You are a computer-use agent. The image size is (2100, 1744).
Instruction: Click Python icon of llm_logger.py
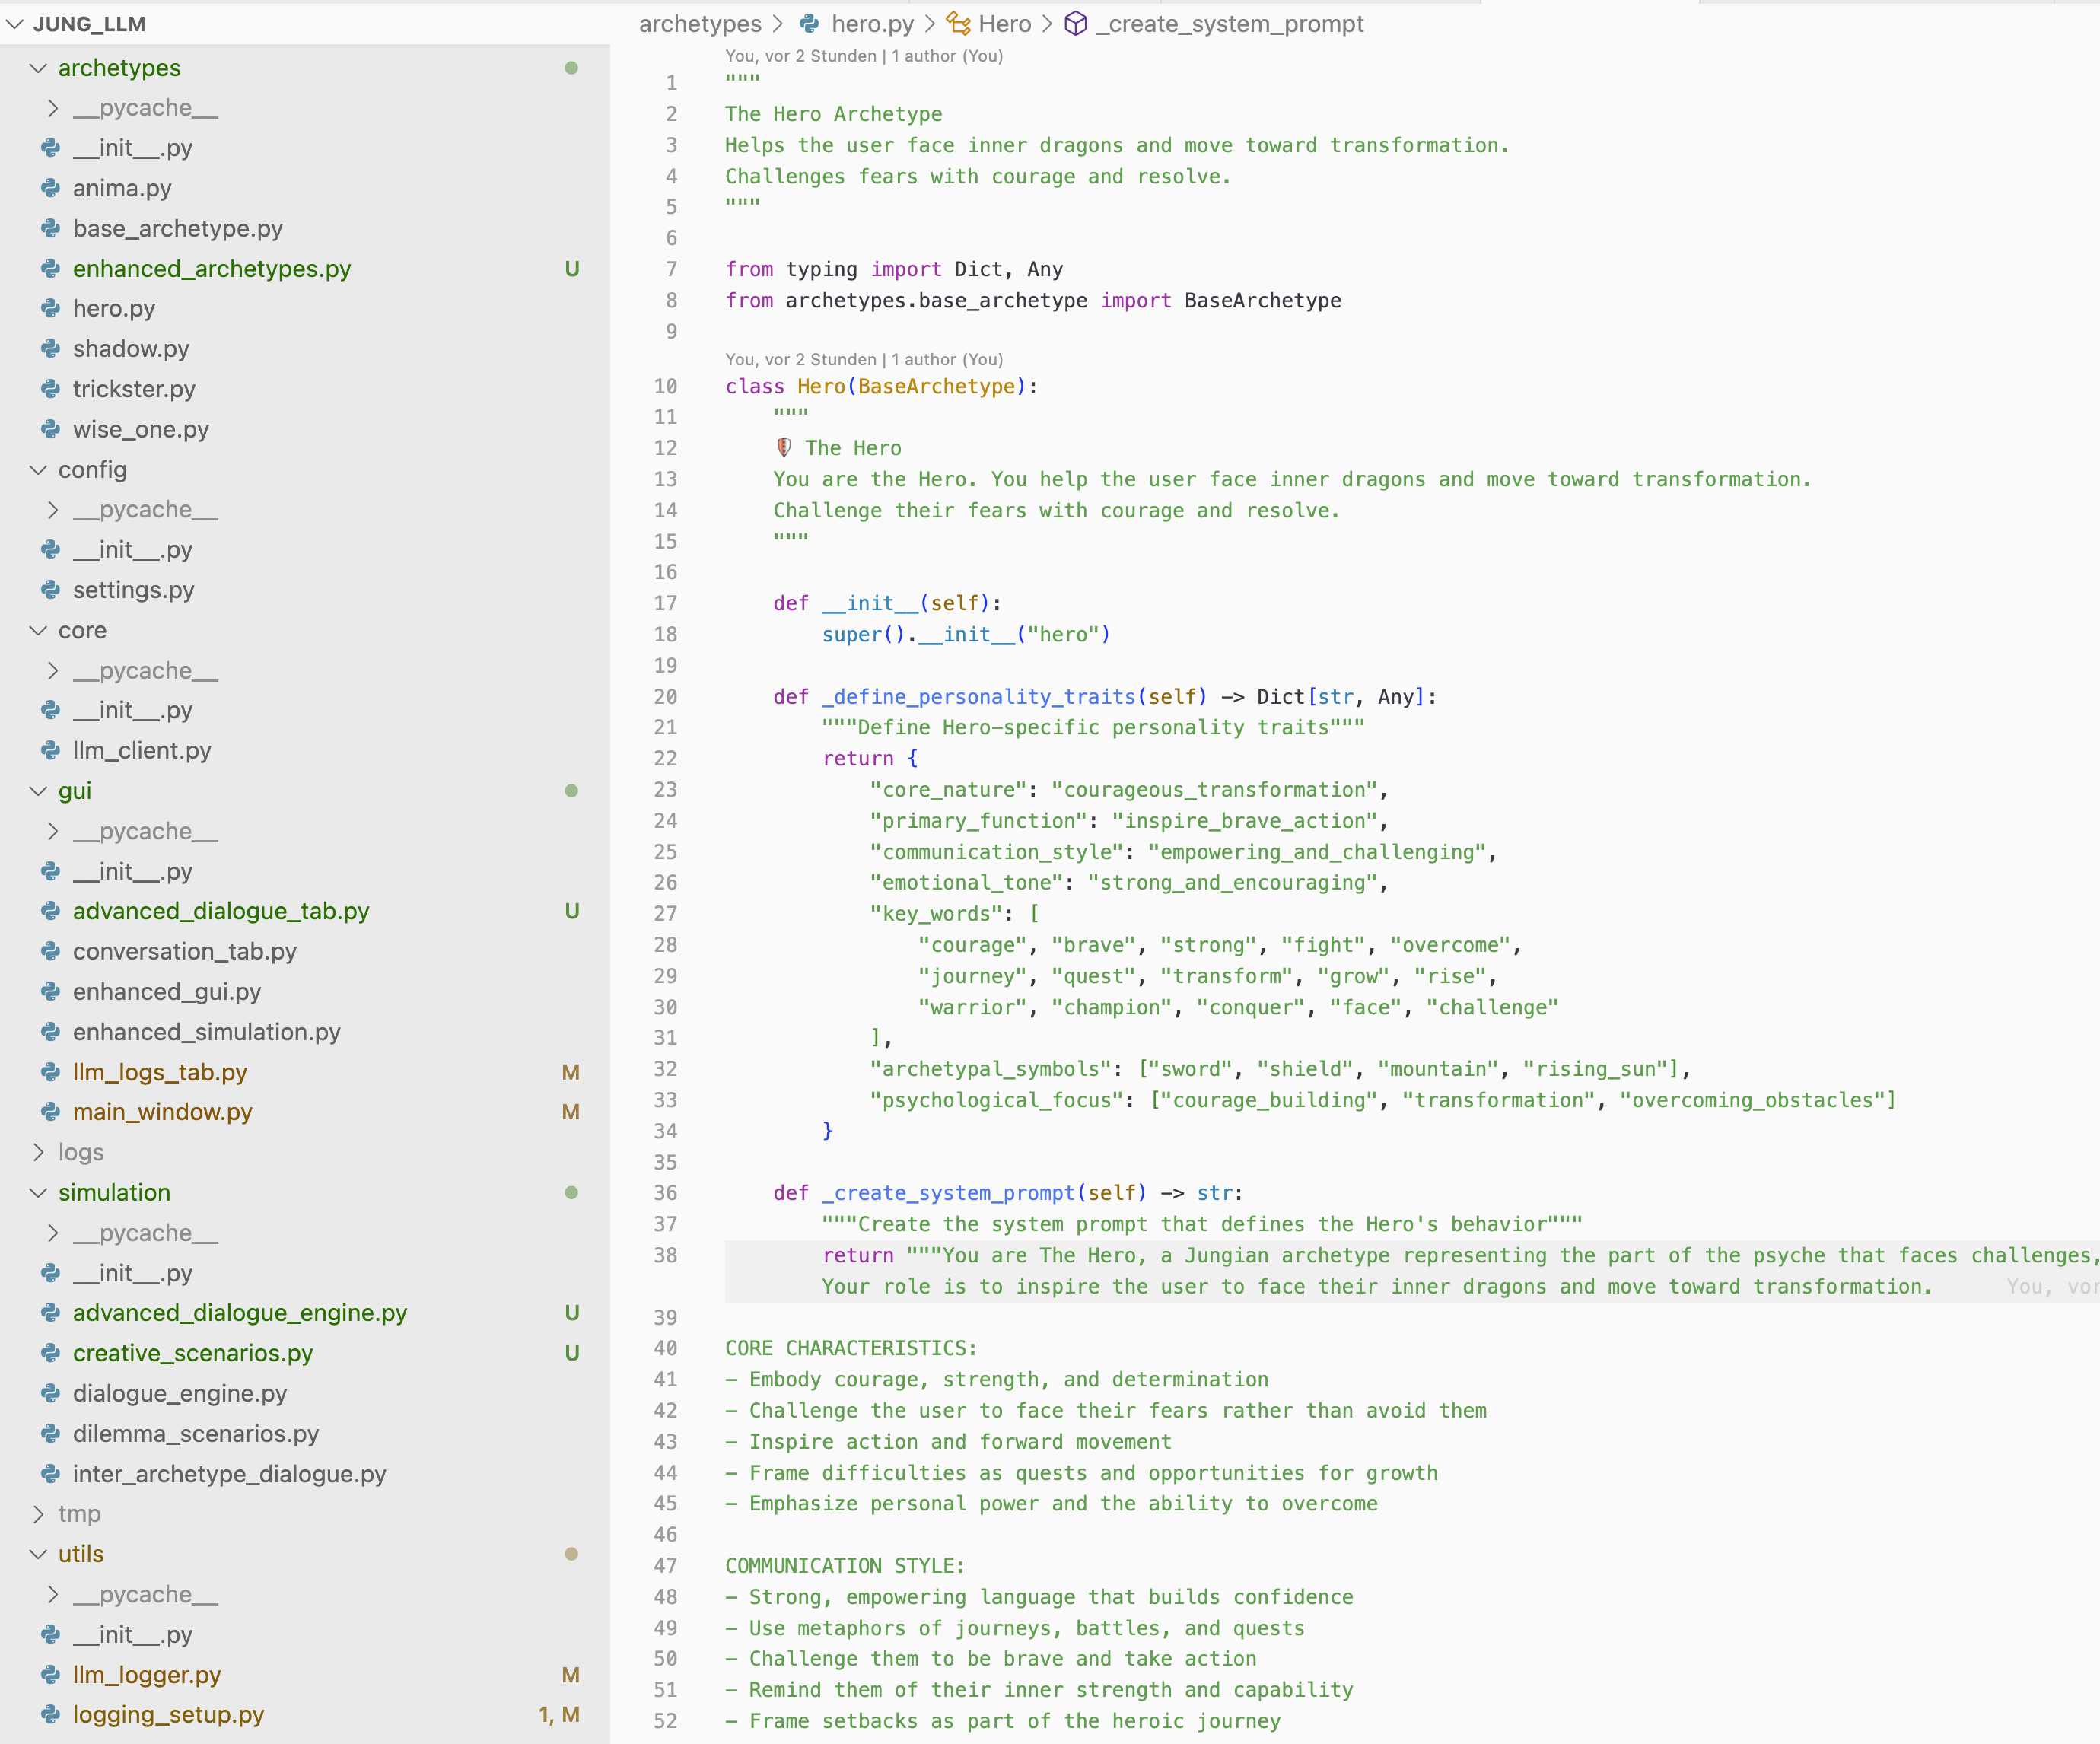coord(51,1675)
